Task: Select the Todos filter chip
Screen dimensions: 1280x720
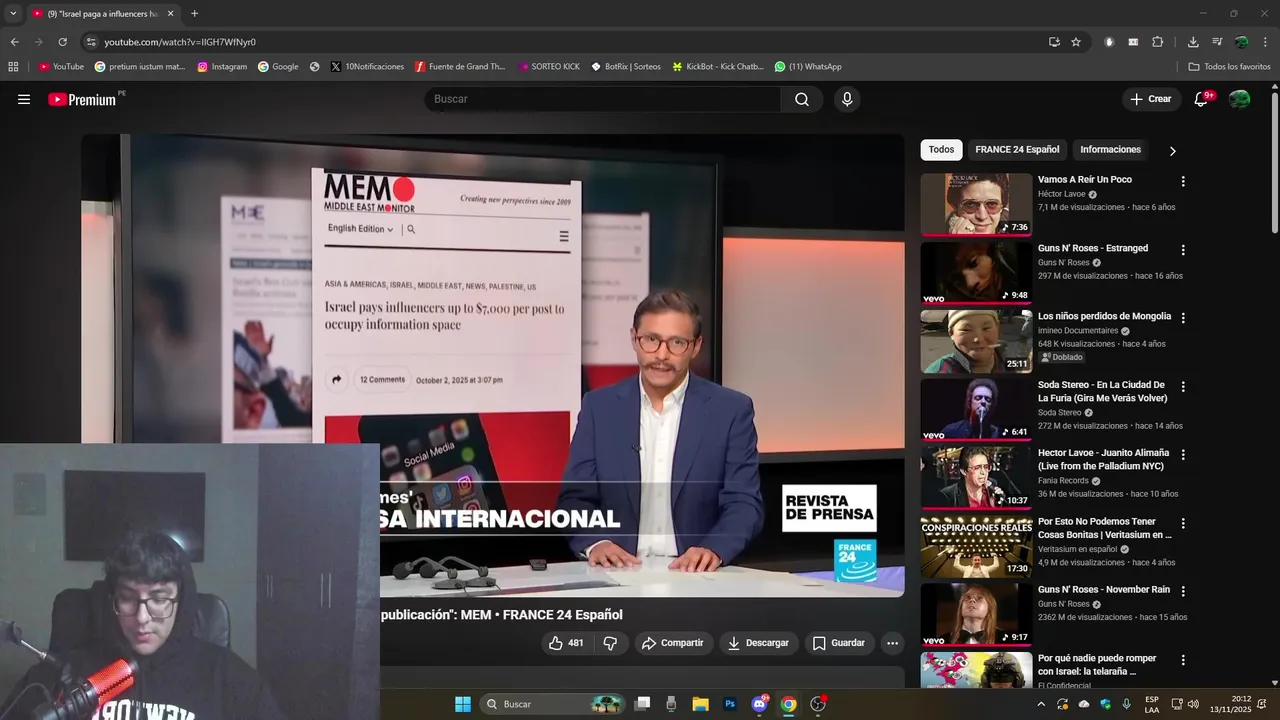Action: point(941,150)
